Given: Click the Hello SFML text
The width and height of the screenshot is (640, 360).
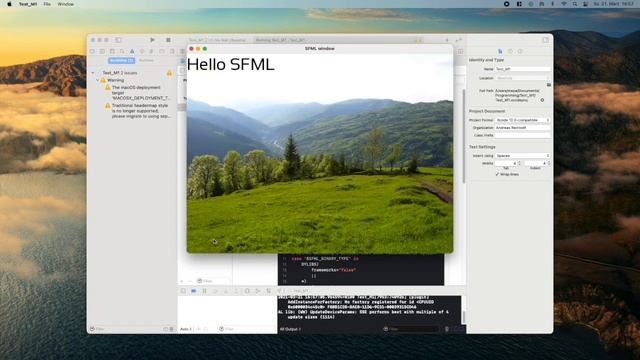Looking at the screenshot, I should pyautogui.click(x=231, y=64).
